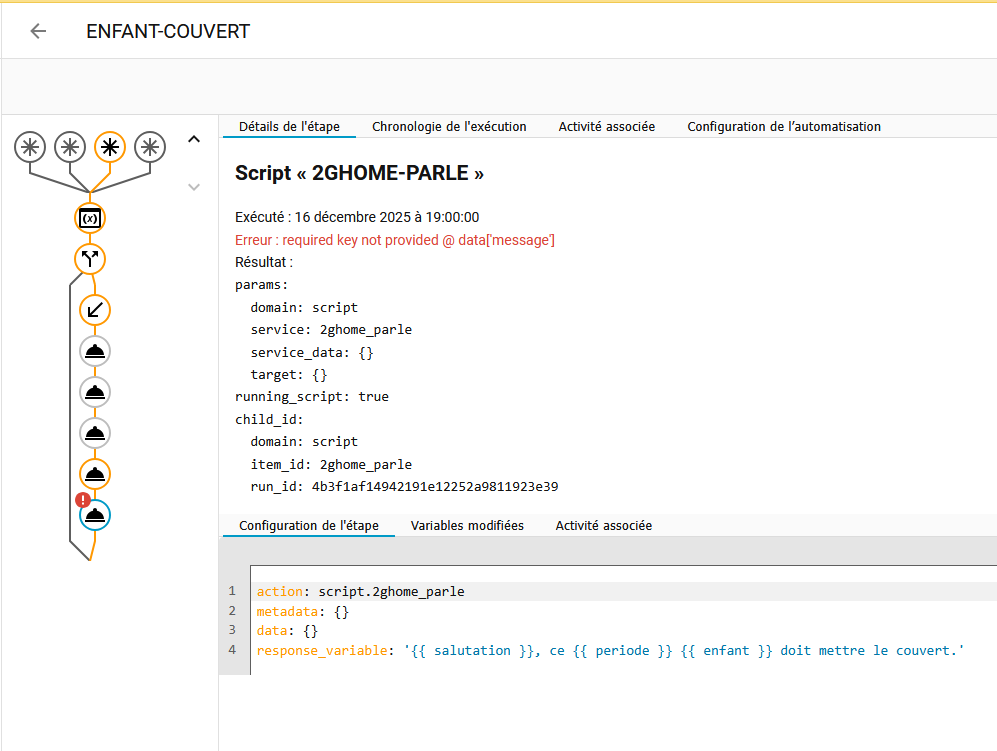Switch to Configuration de l'automatisation tab

[x=784, y=127]
